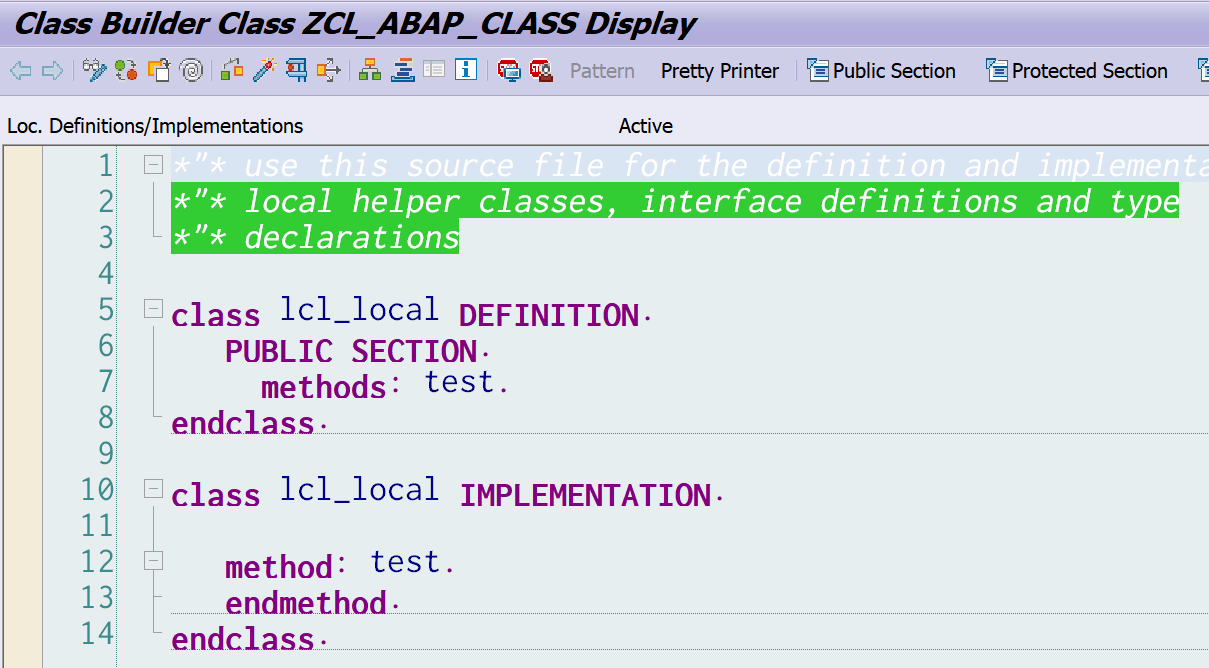Click the Active/Inactive switch icon
This screenshot has height=668, width=1209.
click(126, 70)
